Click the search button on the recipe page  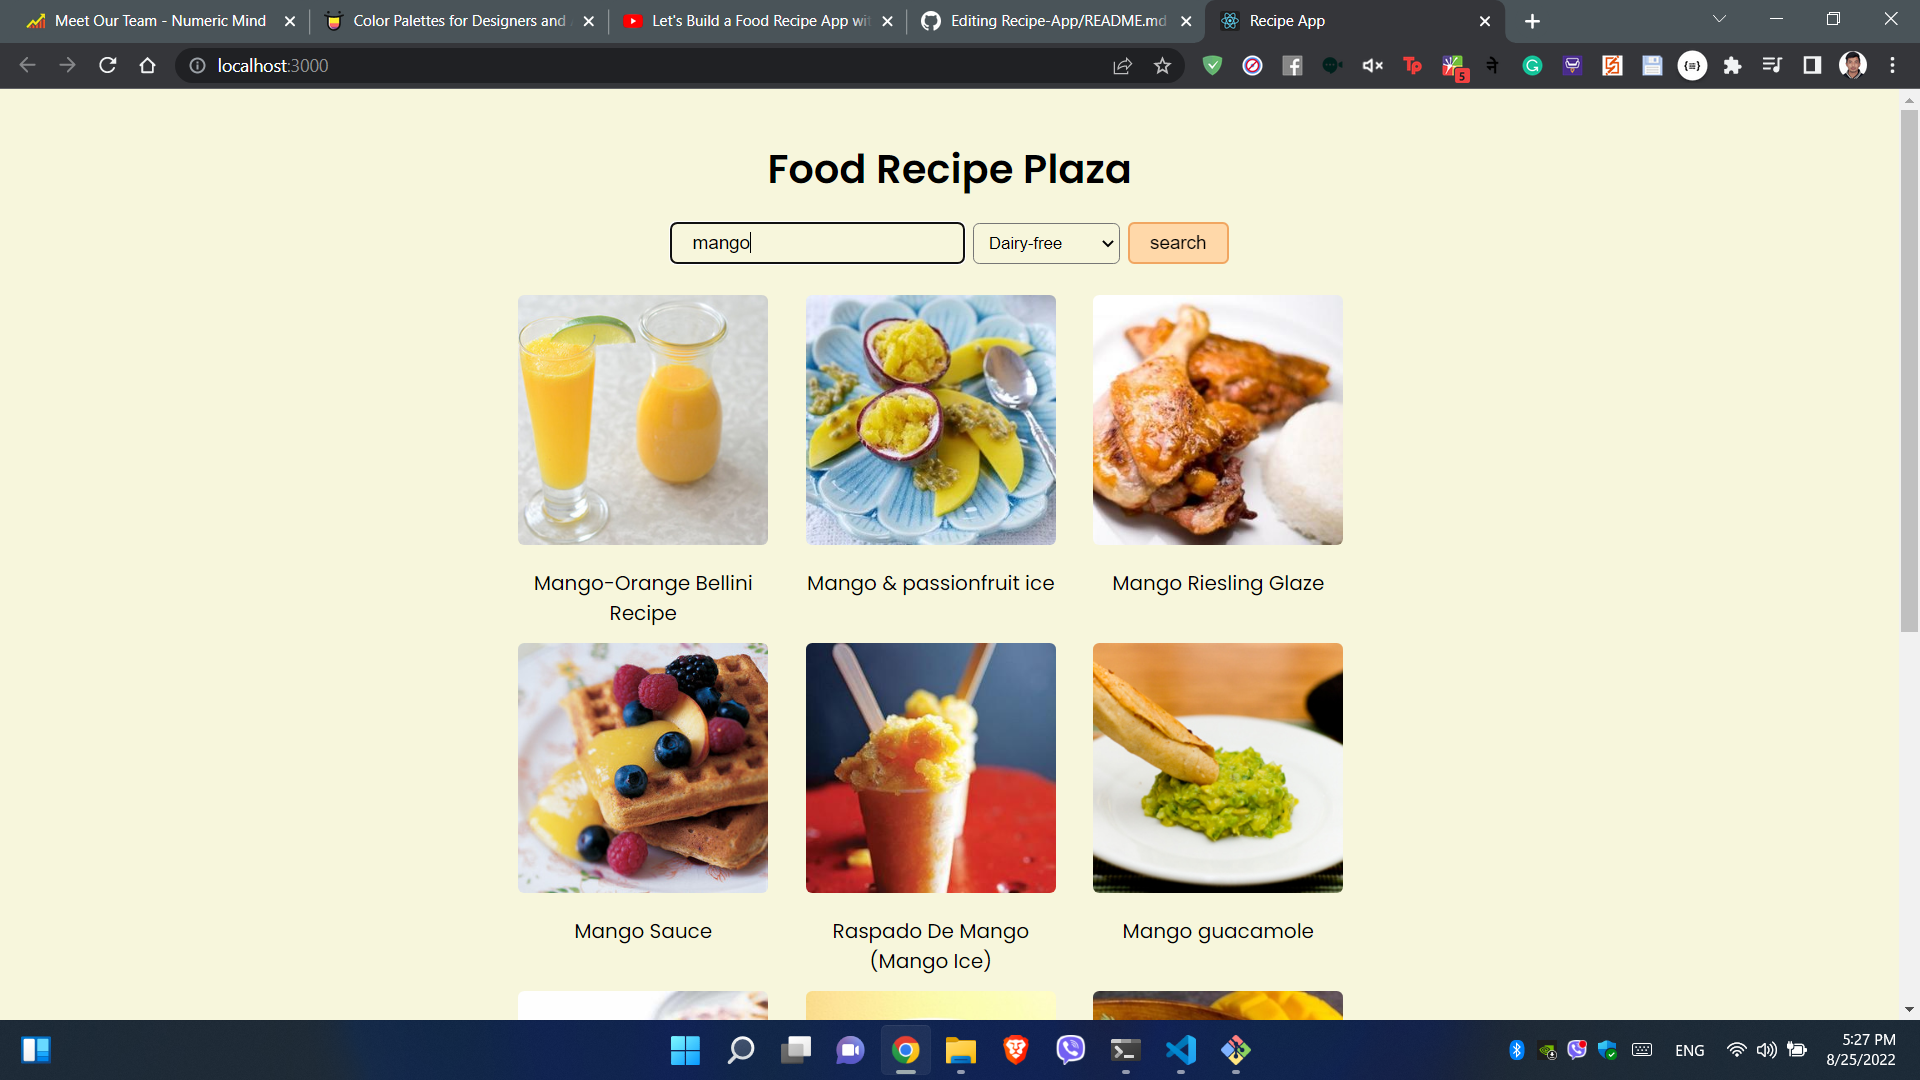[1178, 242]
